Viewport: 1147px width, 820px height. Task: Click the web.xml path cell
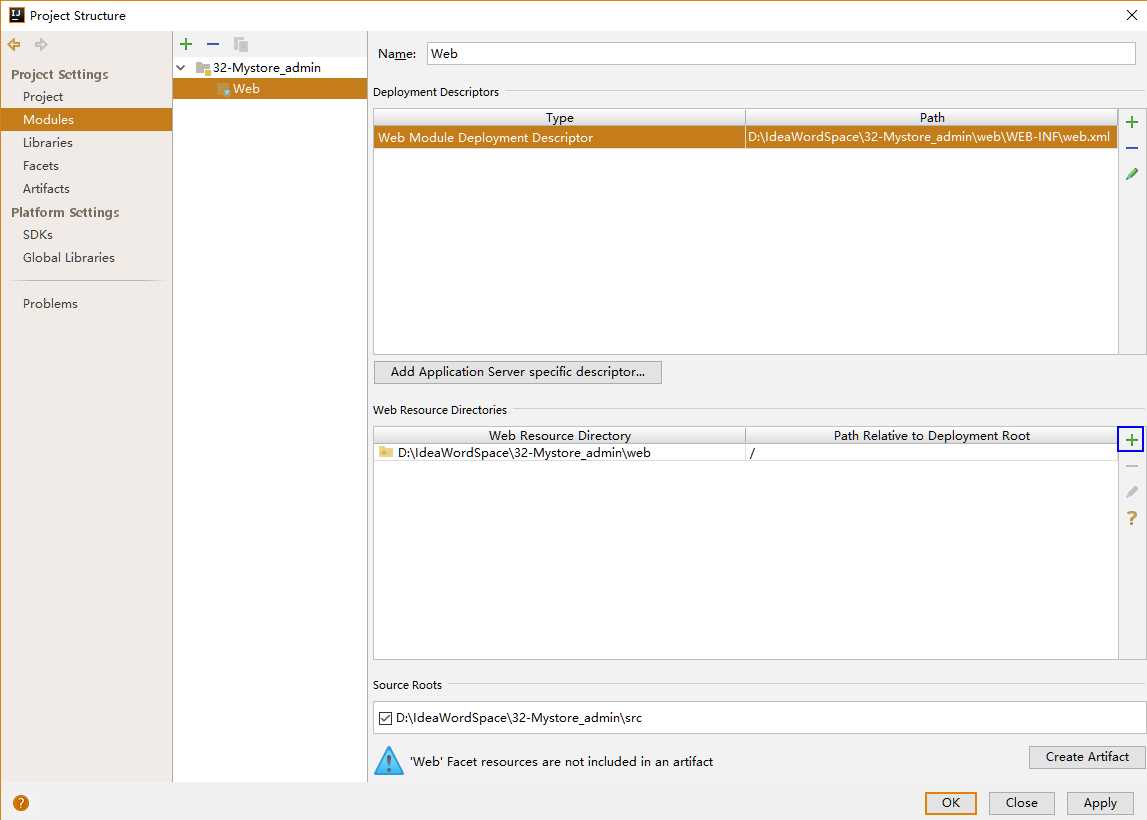[930, 137]
